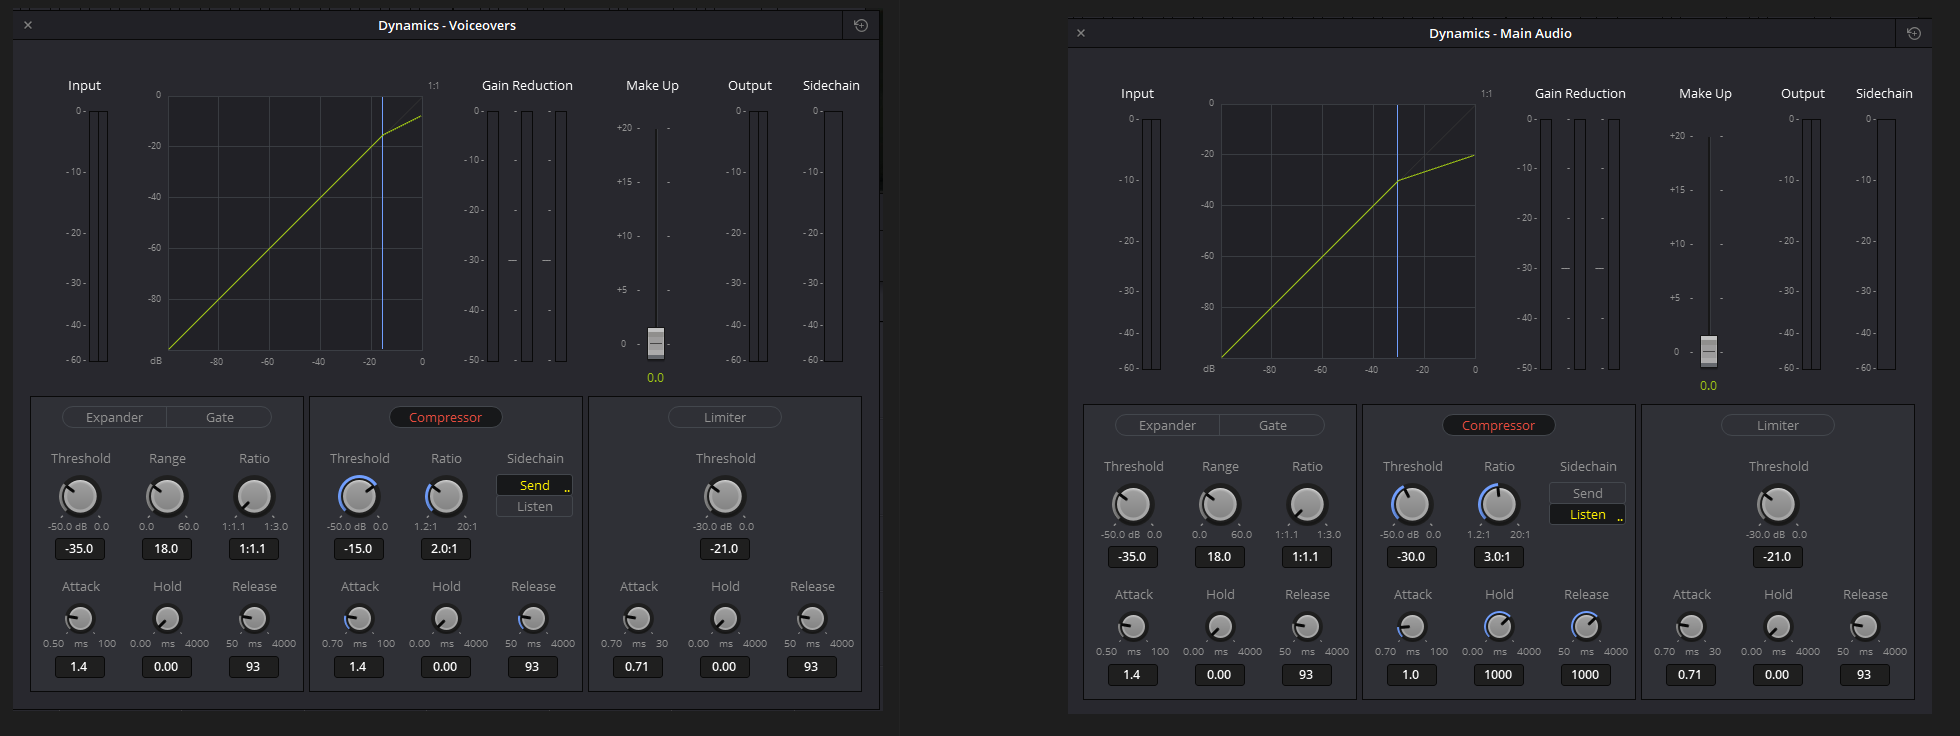Reset Dynamics - Main Audio panel with reset icon
The width and height of the screenshot is (1960, 736).
(x=1914, y=33)
